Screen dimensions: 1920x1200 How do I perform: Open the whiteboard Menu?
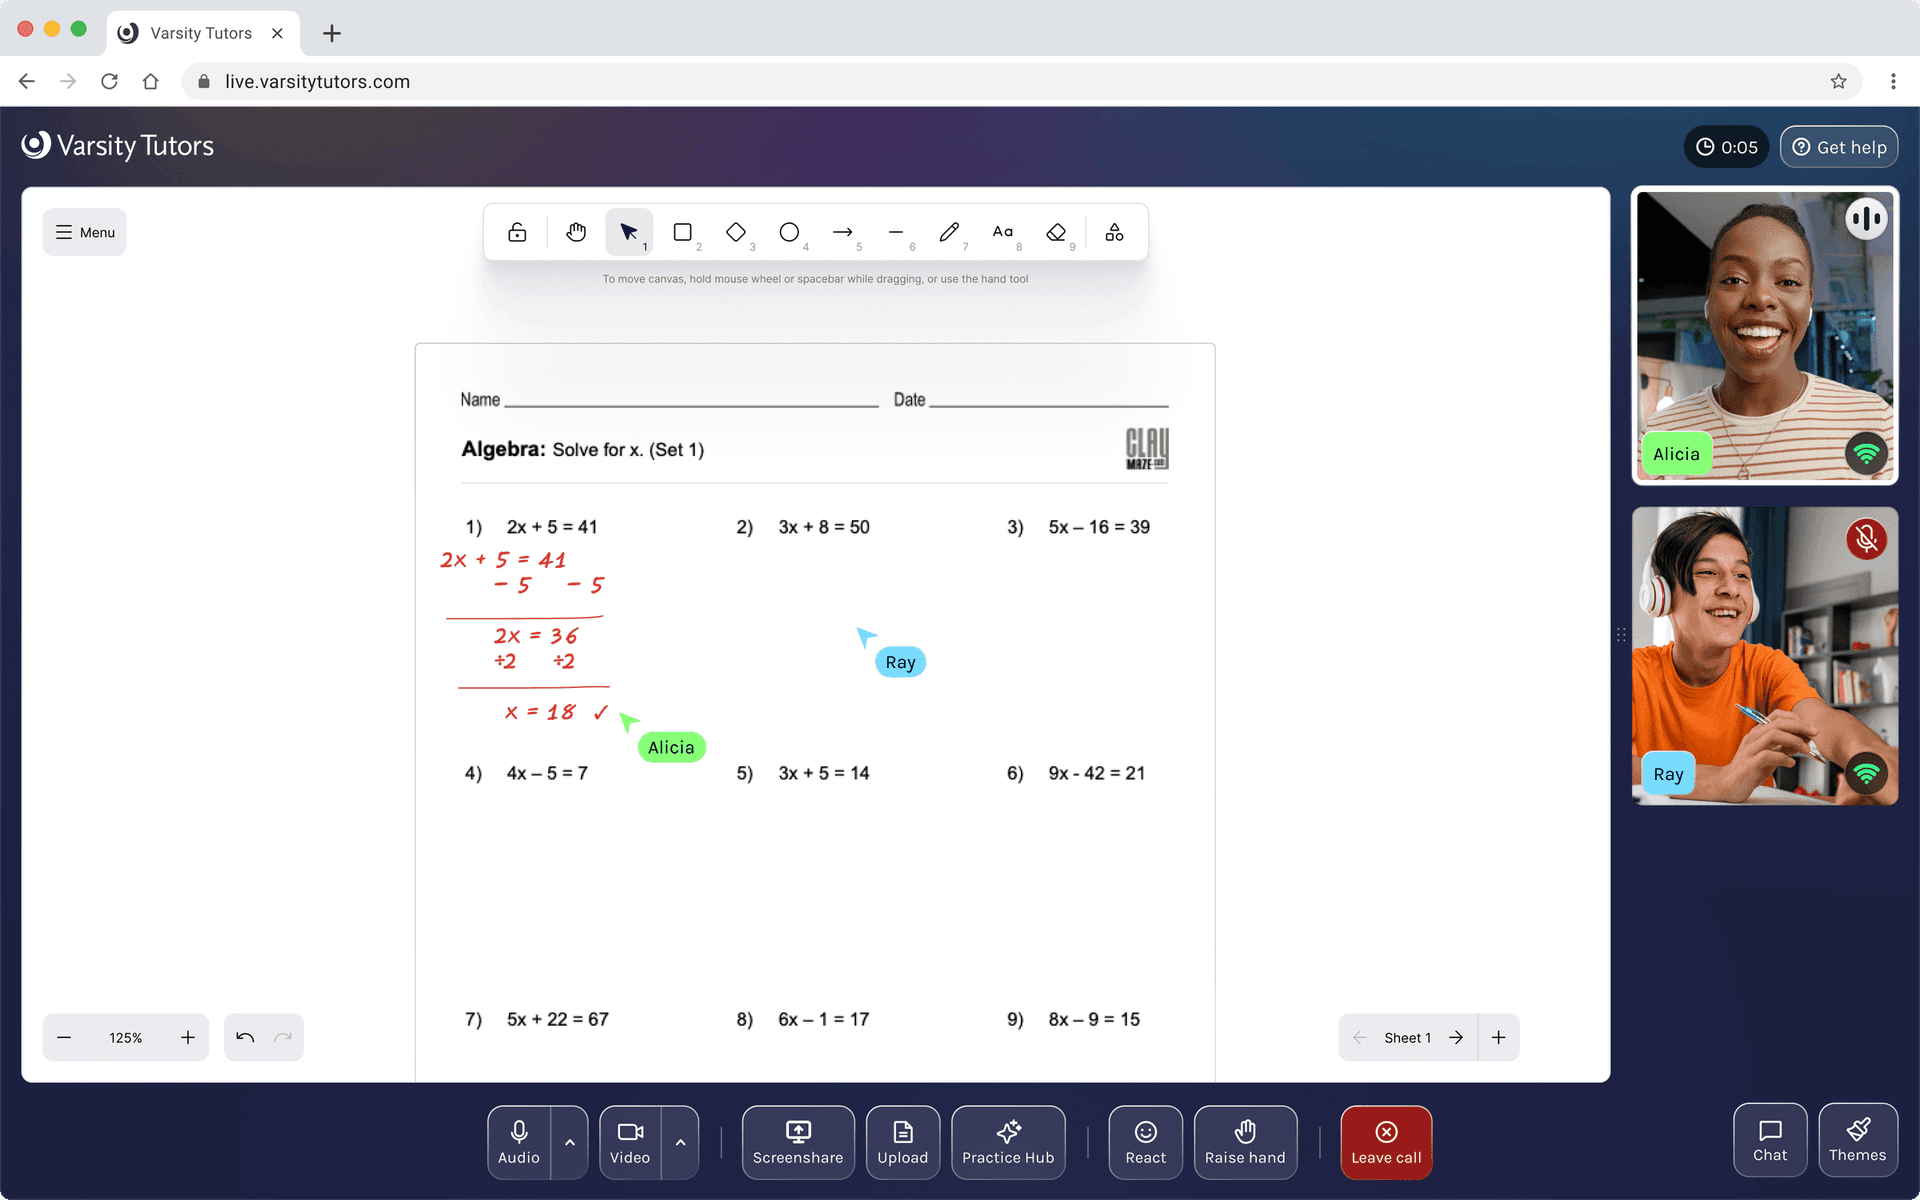click(85, 232)
